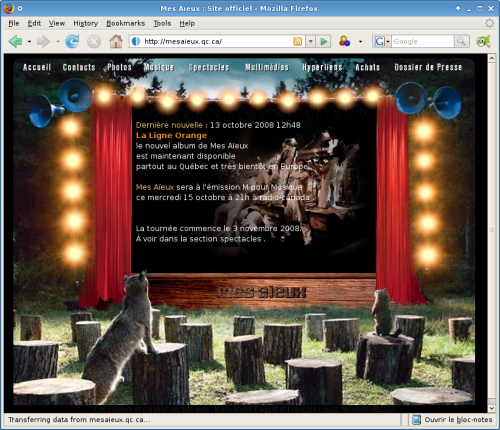This screenshot has width=500, height=430.
Task: Open the View menu
Action: (57, 23)
